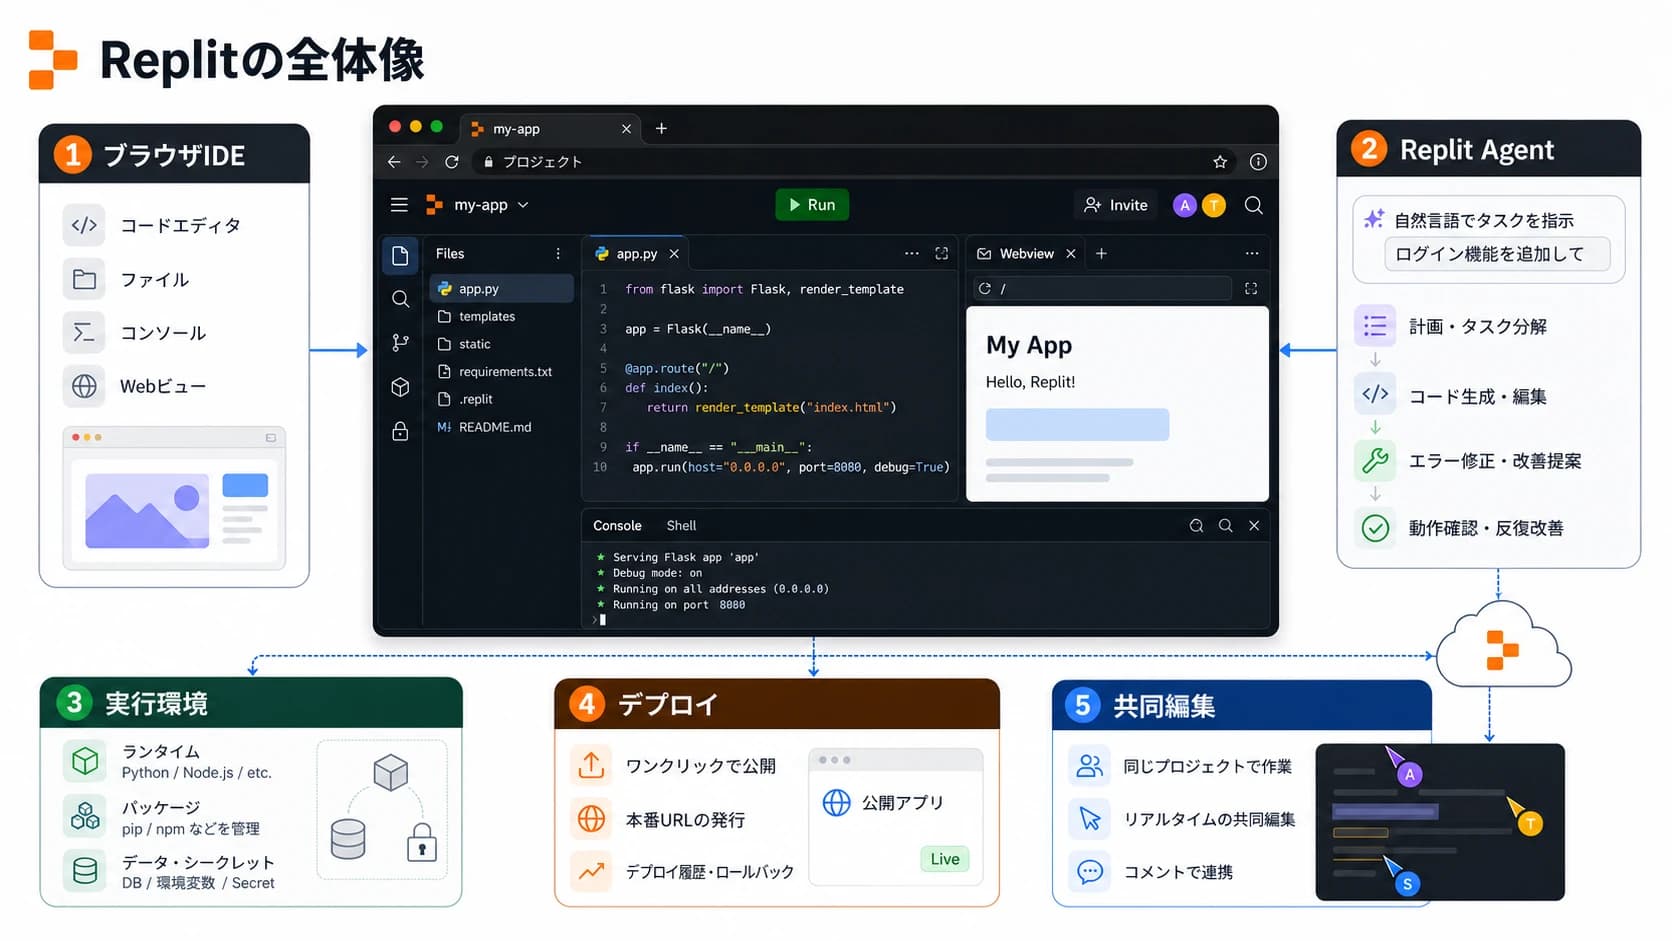Click the コンソール terminal icon

tap(84, 333)
